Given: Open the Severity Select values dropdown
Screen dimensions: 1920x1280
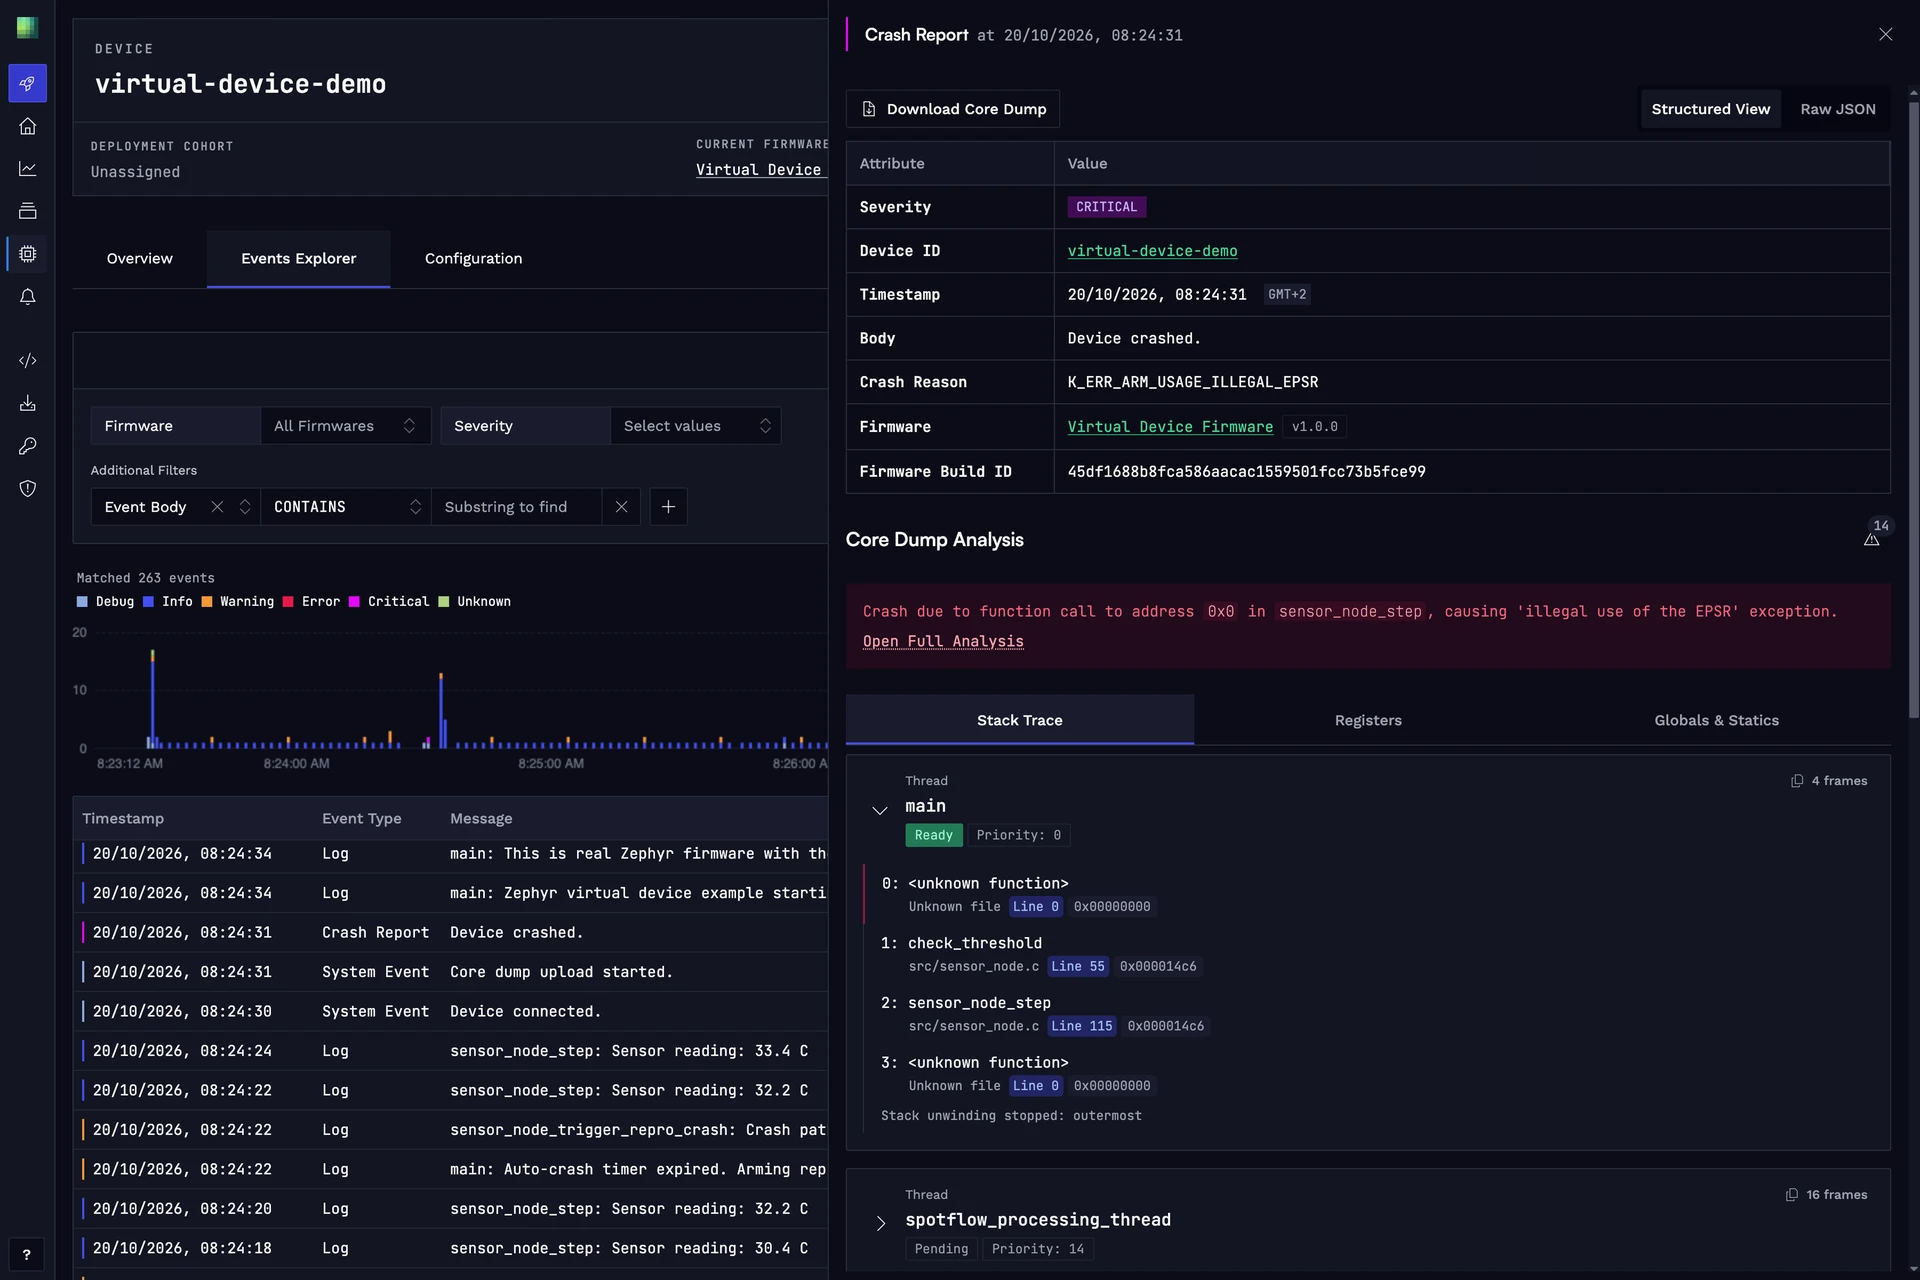Looking at the screenshot, I should click(695, 426).
